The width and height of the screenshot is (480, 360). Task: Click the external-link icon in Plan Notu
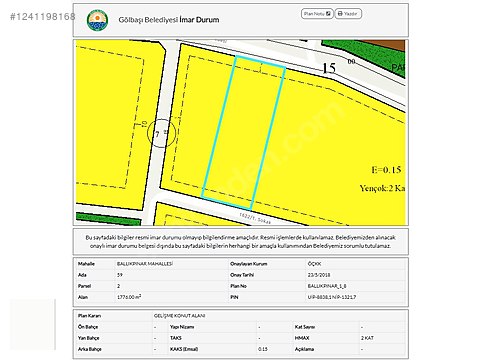(328, 14)
